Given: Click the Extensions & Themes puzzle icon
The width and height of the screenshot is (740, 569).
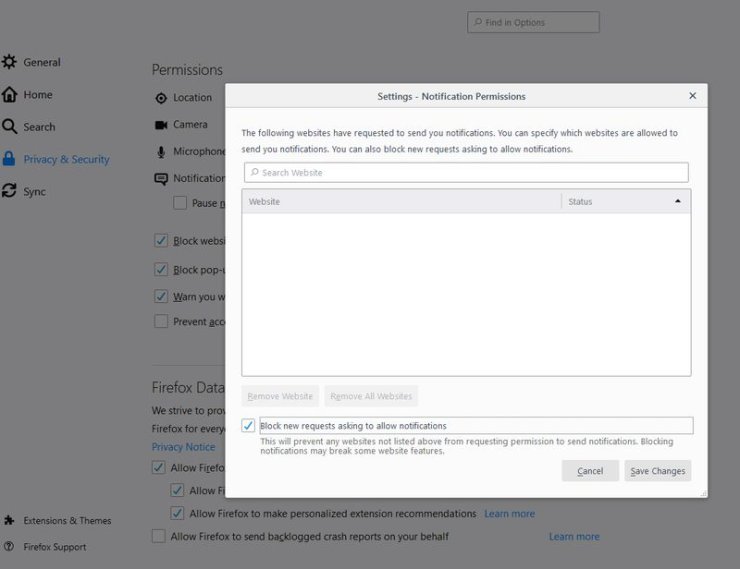Looking at the screenshot, I should [x=9, y=520].
